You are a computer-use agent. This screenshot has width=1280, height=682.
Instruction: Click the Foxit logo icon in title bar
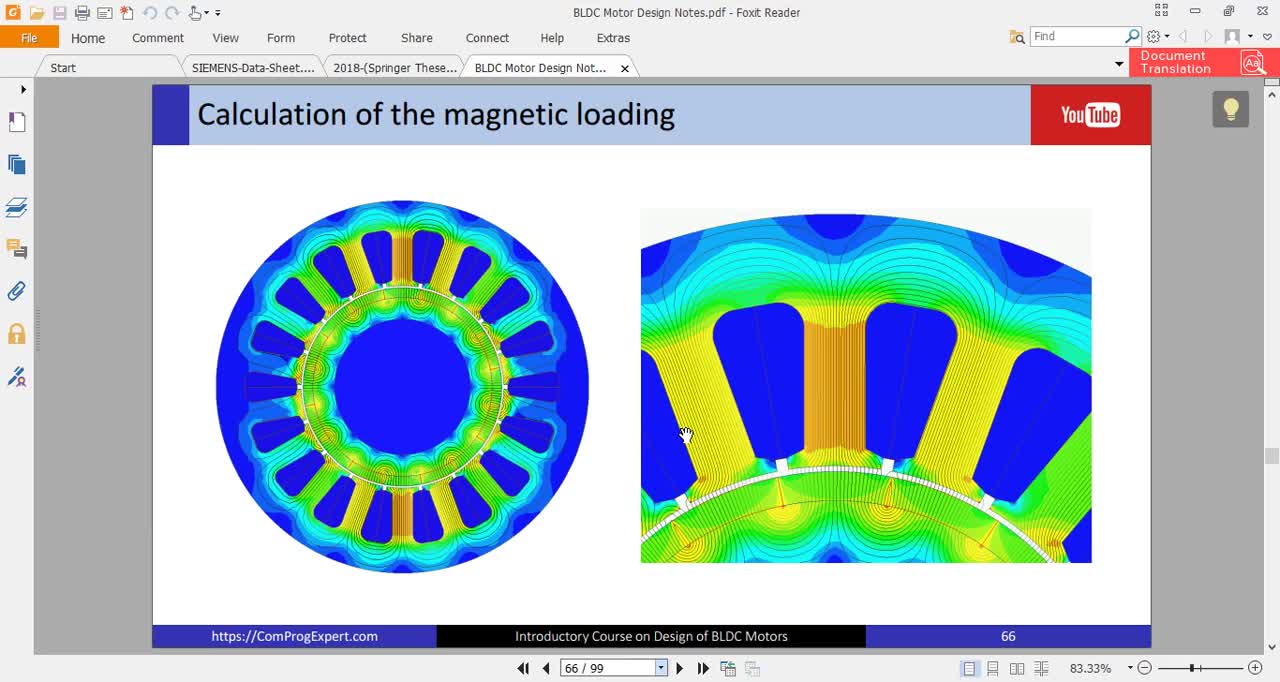pyautogui.click(x=12, y=13)
